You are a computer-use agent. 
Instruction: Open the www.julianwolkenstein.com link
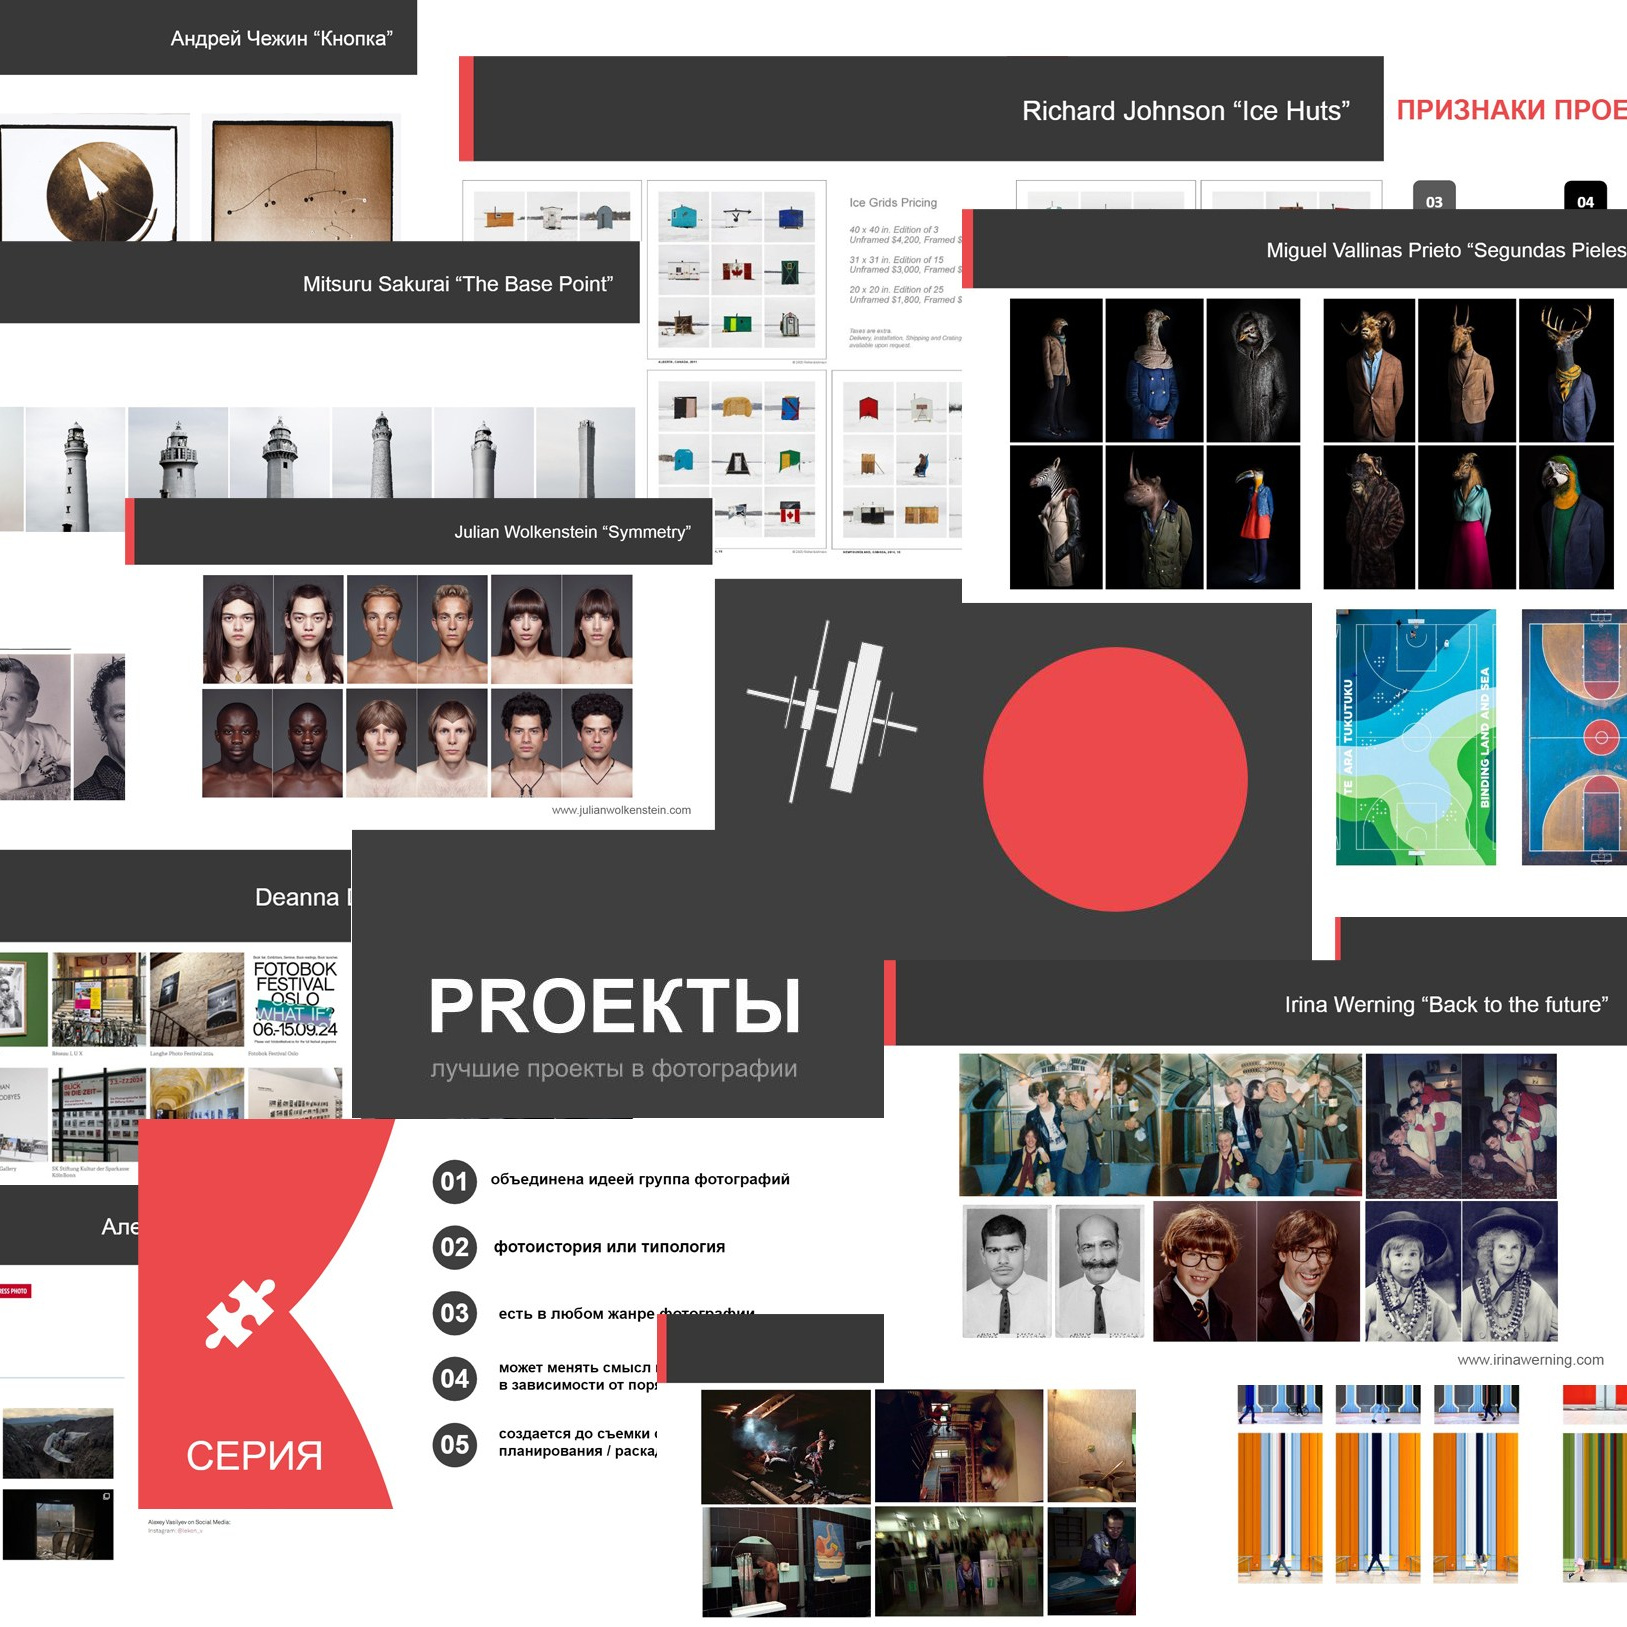[x=621, y=810]
